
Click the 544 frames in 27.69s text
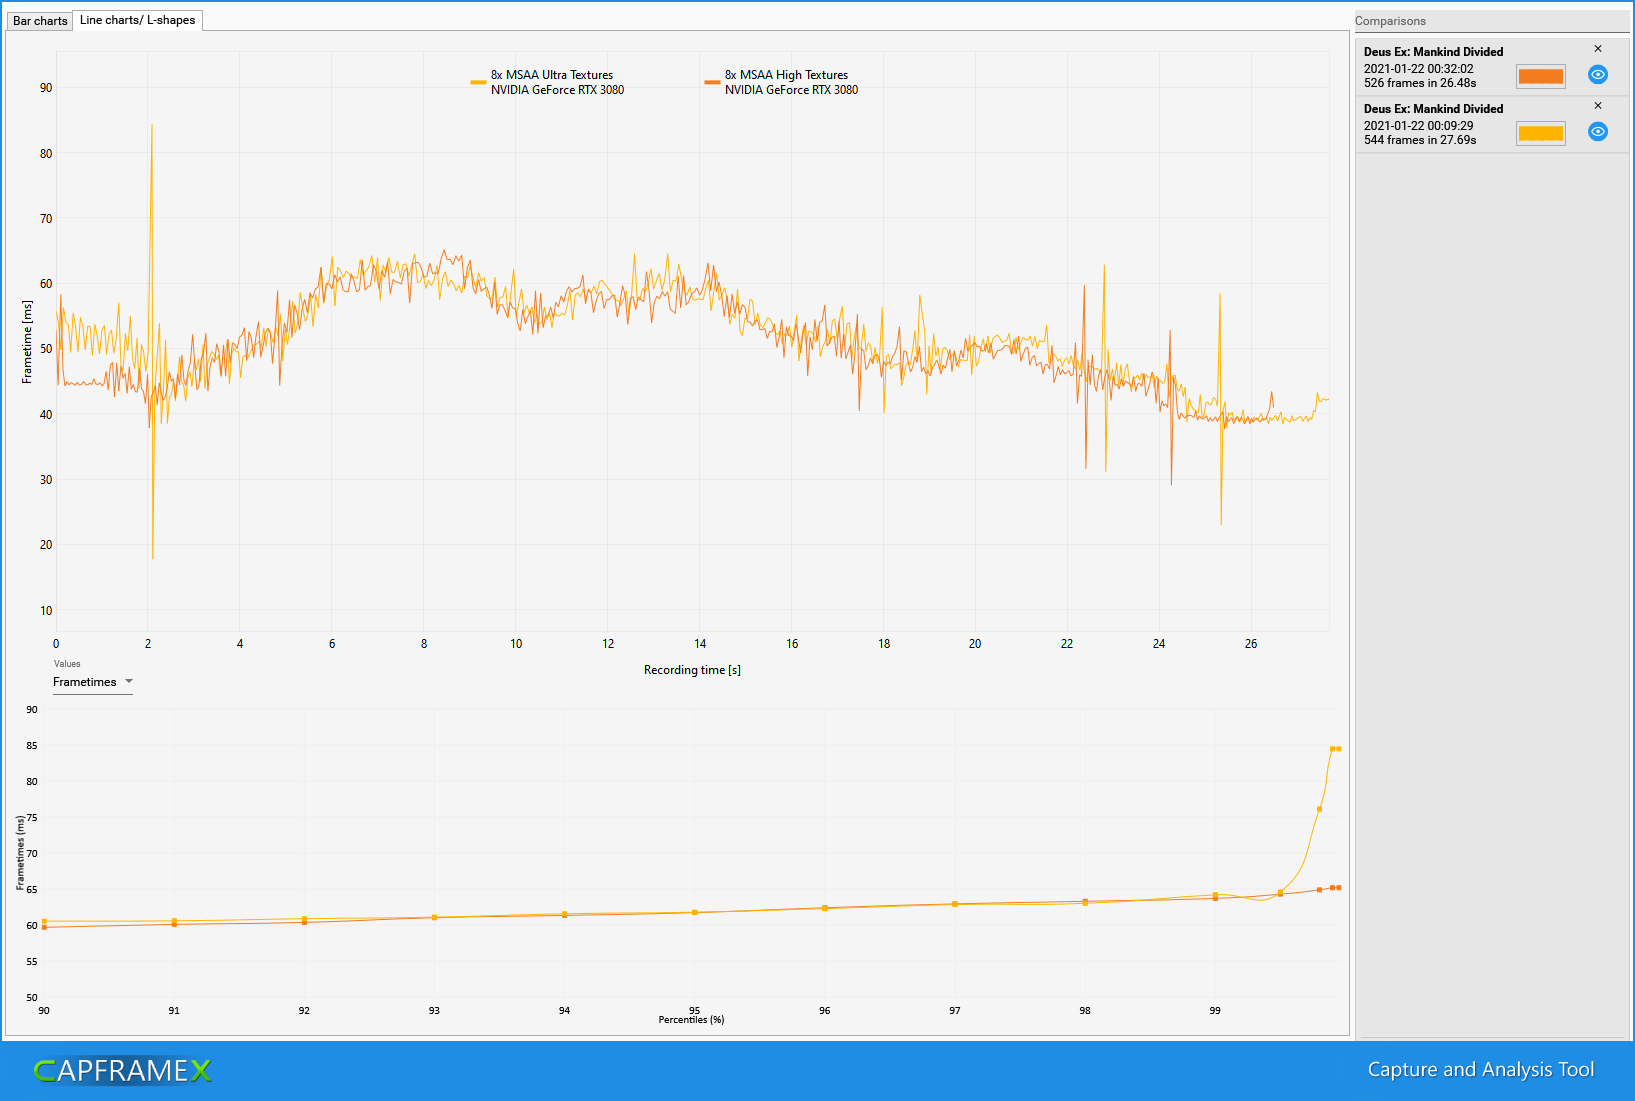[x=1420, y=140]
